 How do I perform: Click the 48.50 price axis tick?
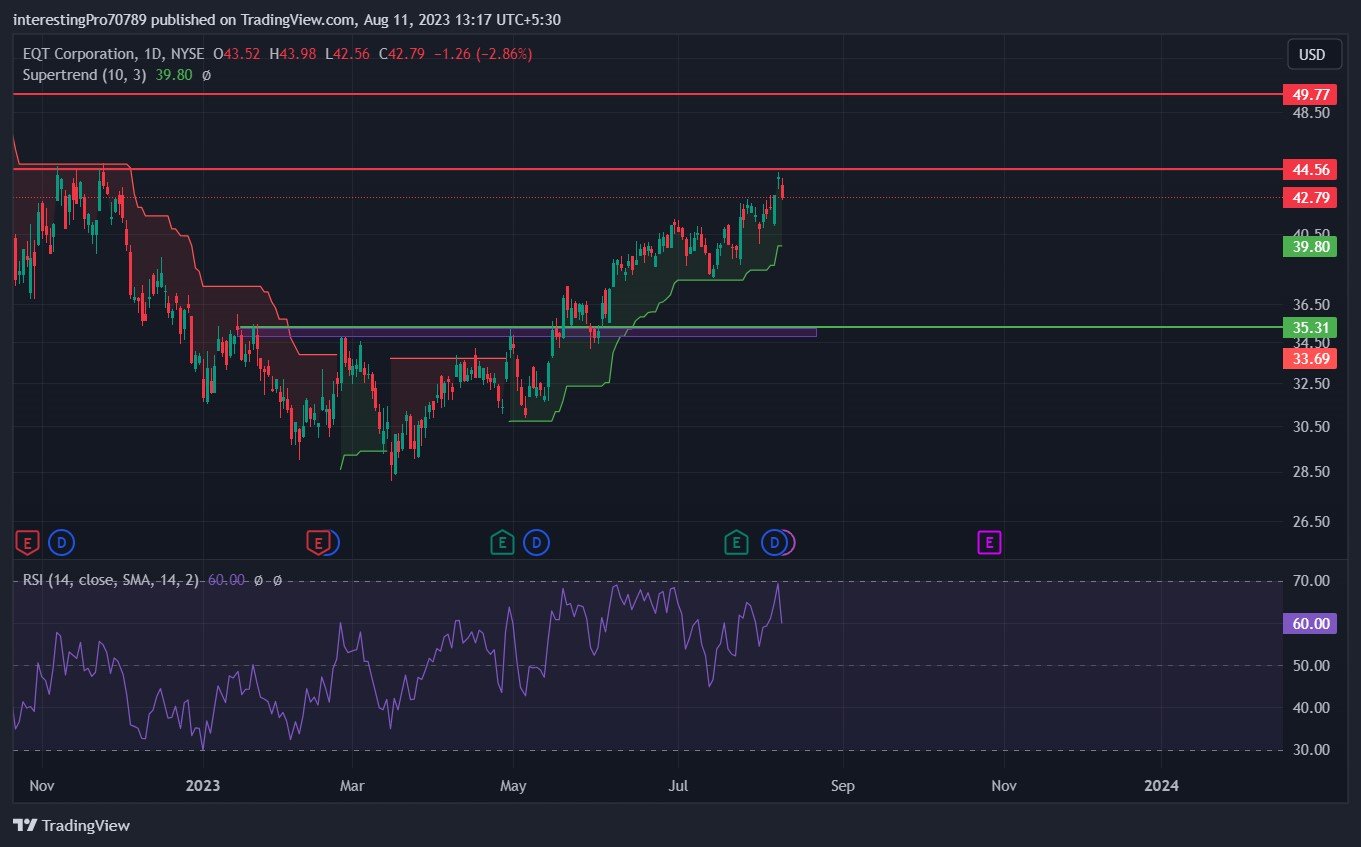pos(1310,113)
